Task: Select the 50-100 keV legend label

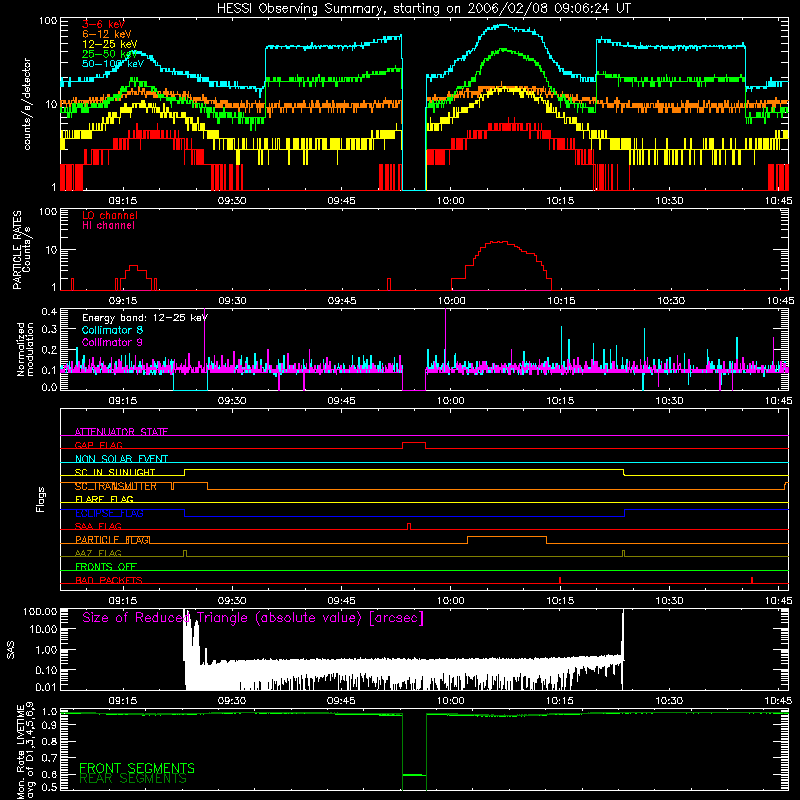Action: point(112,64)
